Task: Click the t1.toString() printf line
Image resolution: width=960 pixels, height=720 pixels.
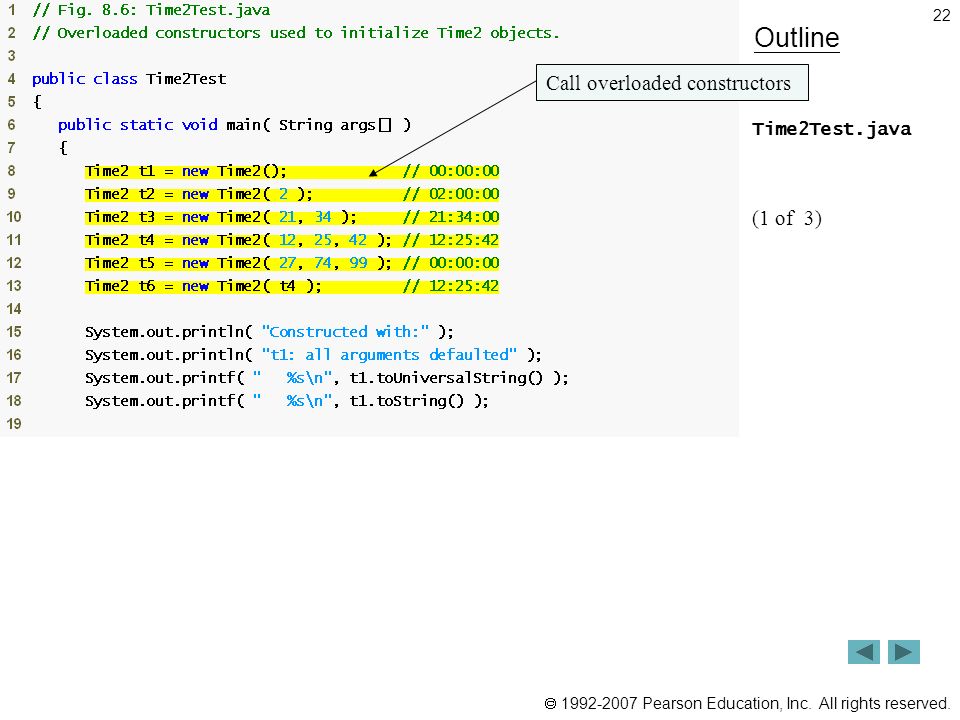Action: pyautogui.click(x=287, y=401)
